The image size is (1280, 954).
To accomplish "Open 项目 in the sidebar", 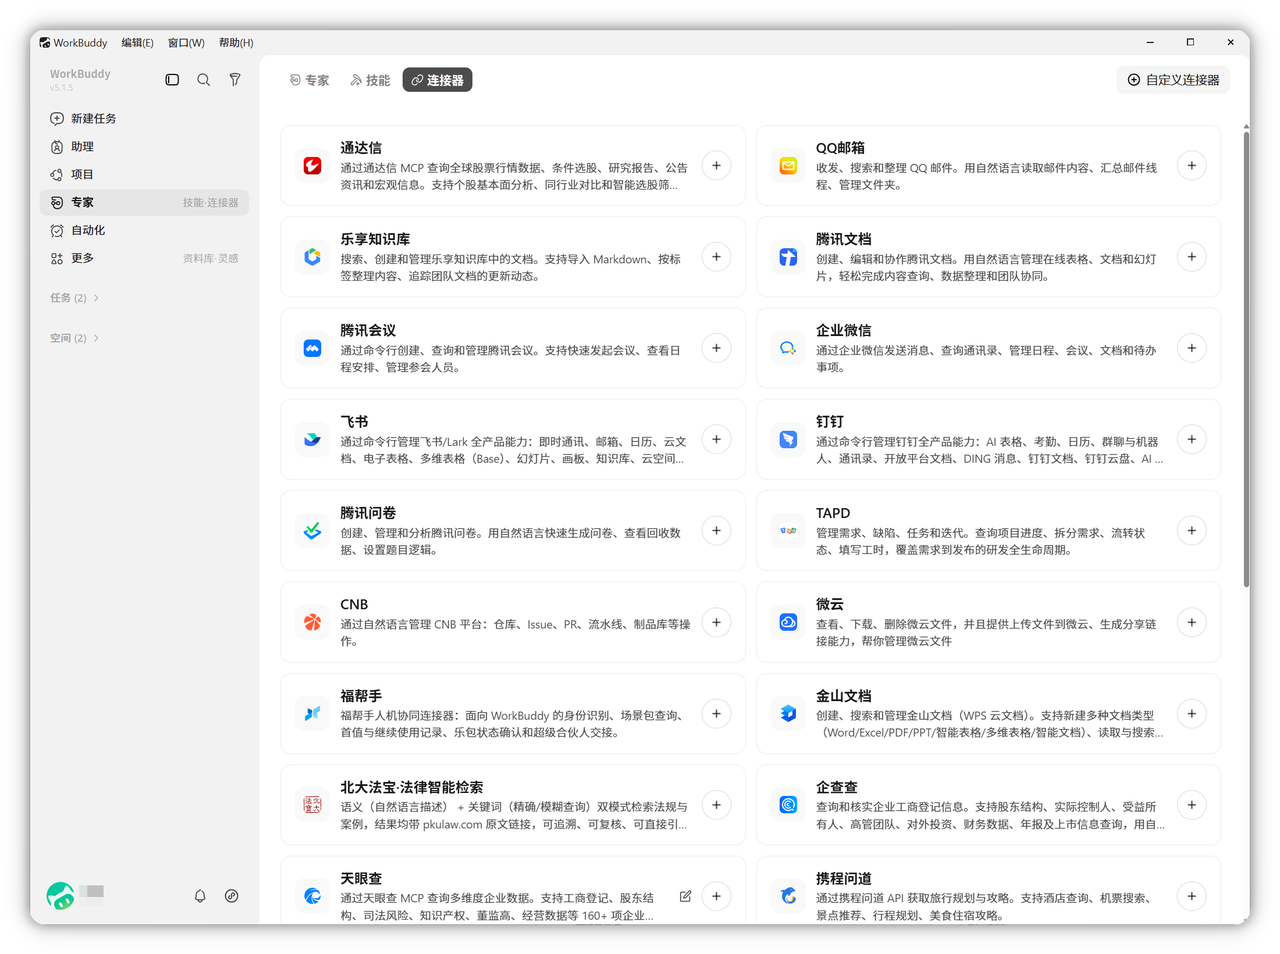I will [144, 174].
